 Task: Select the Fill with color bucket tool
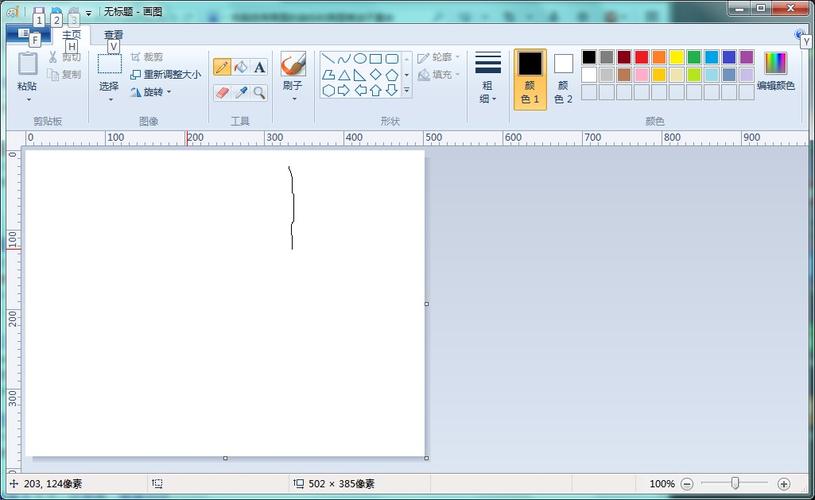[x=240, y=67]
